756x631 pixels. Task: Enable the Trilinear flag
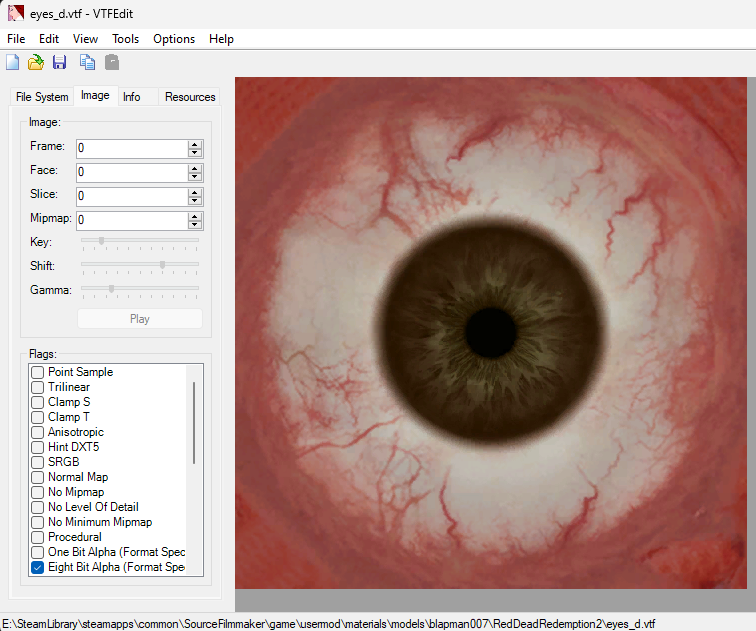coord(38,387)
